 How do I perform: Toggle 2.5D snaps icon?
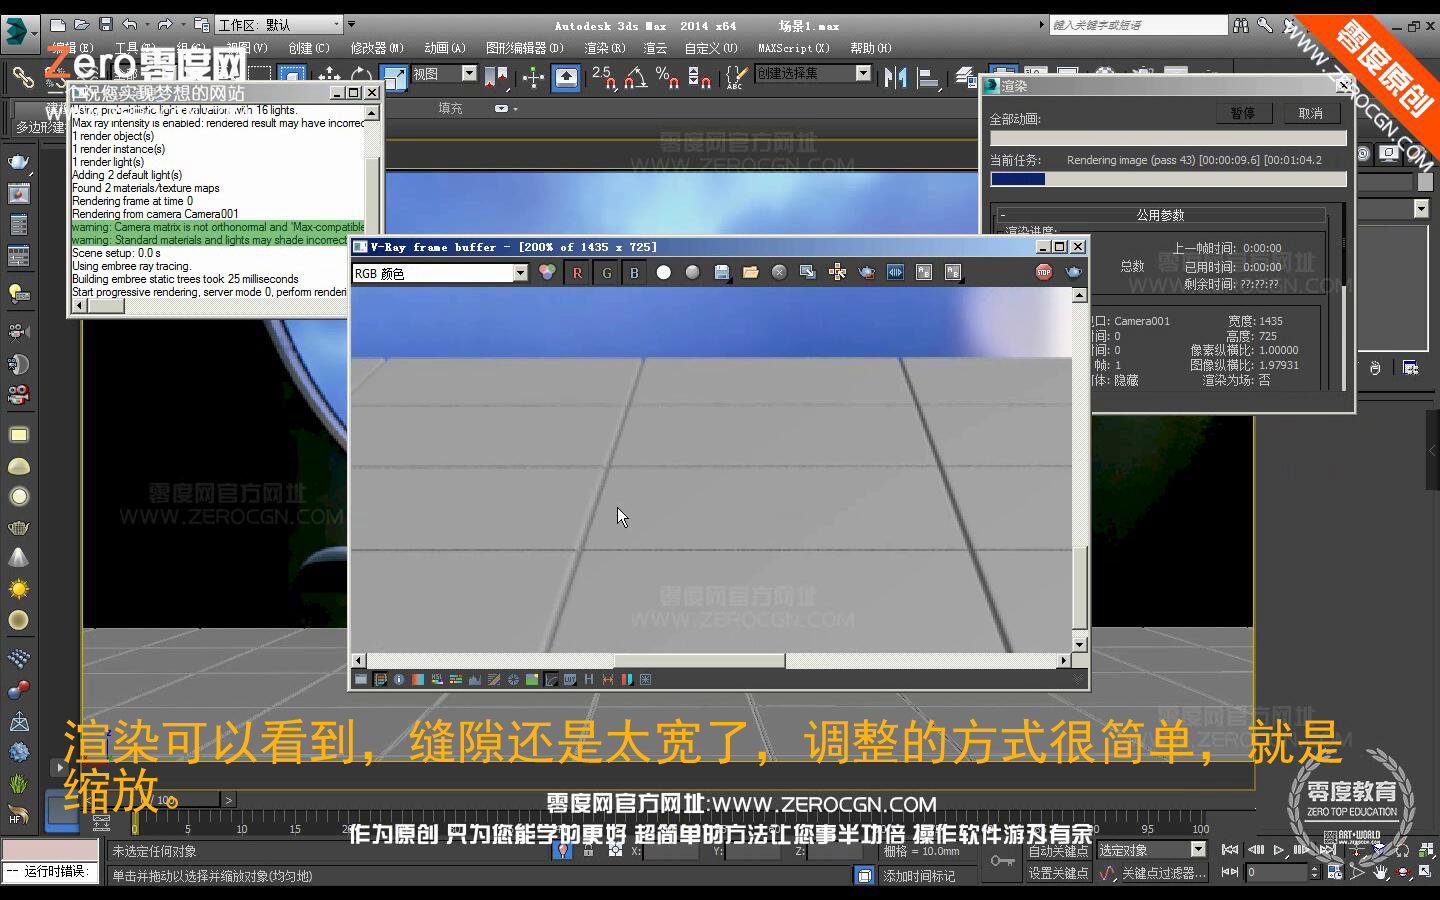[604, 77]
